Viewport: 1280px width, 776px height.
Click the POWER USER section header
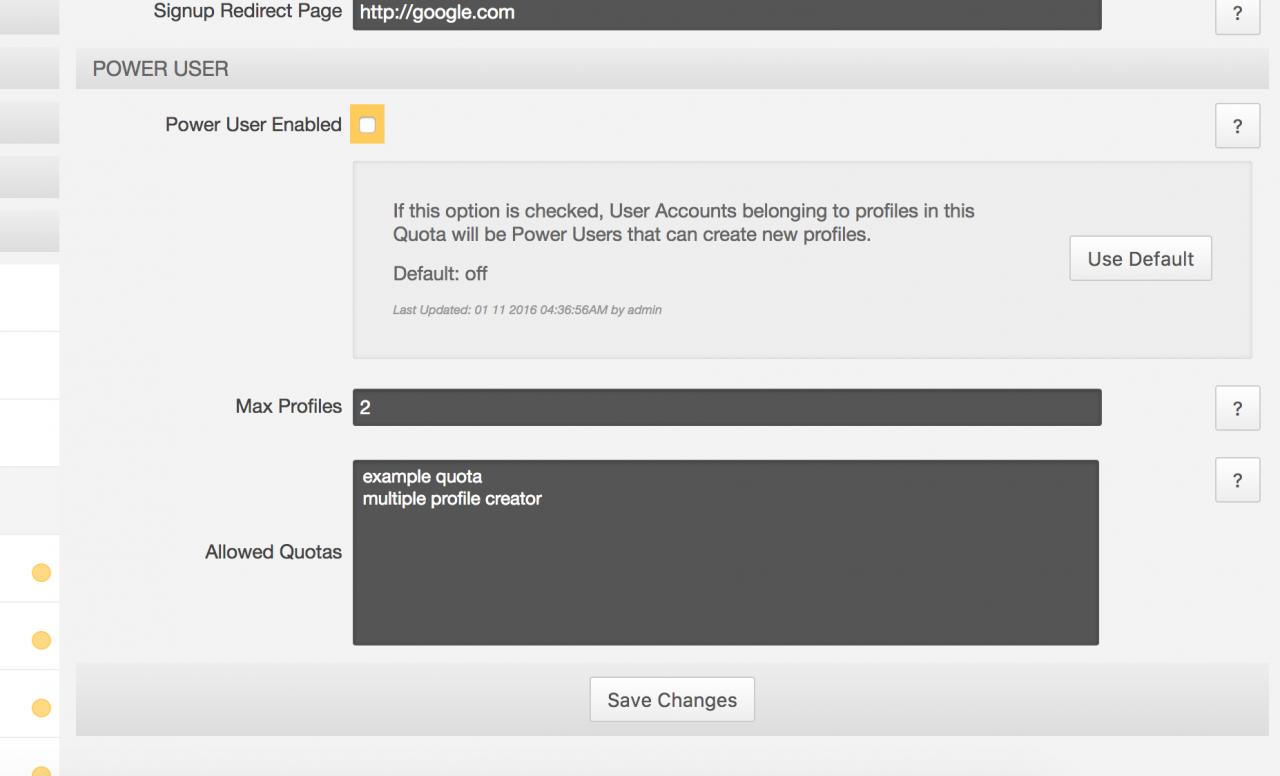pos(161,69)
